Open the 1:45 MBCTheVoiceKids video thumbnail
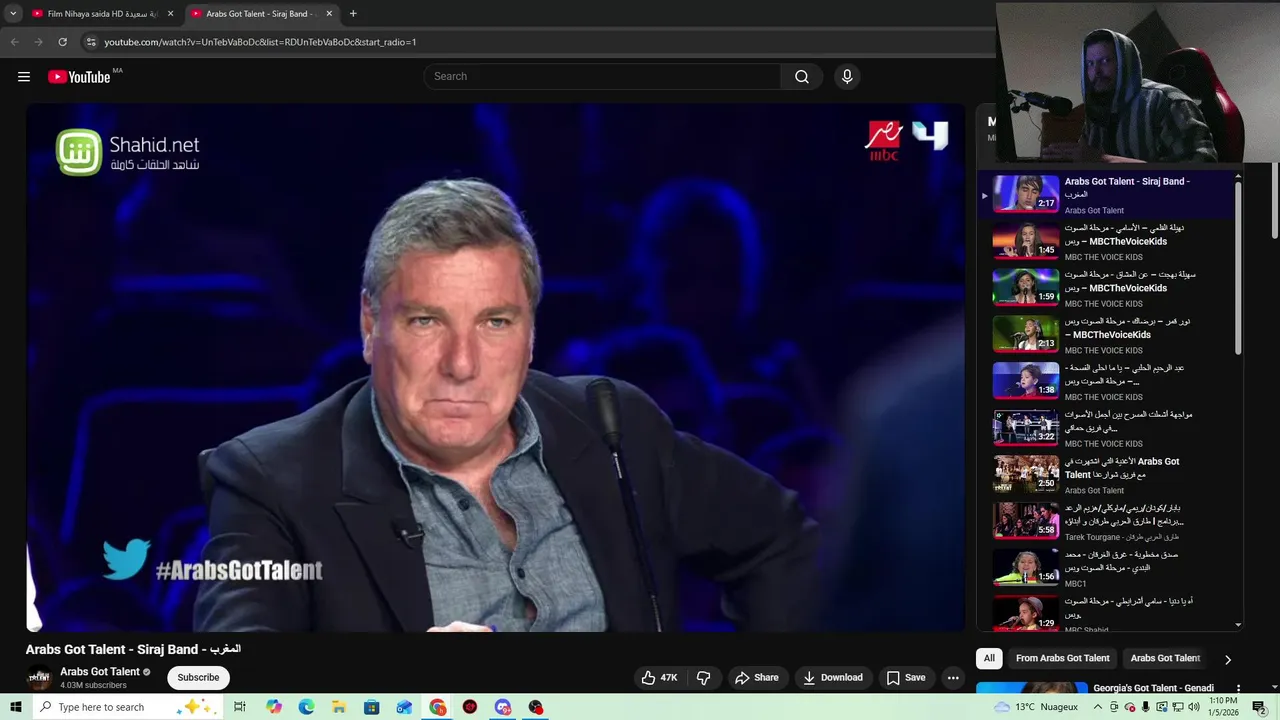Viewport: 1280px width, 720px height. coord(1025,241)
